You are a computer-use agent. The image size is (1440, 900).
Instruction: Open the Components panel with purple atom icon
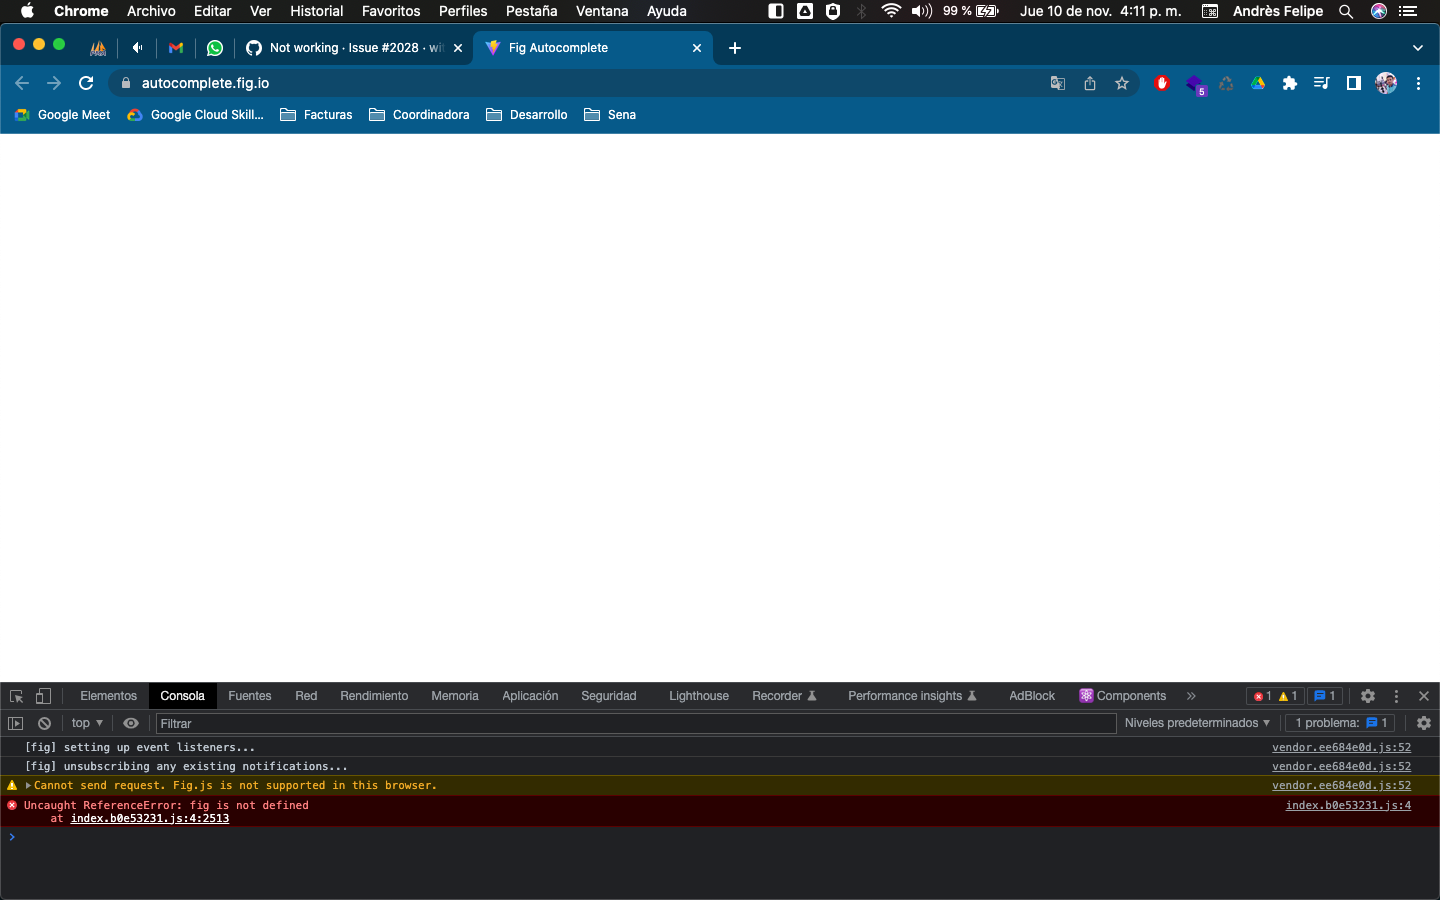[1122, 696]
